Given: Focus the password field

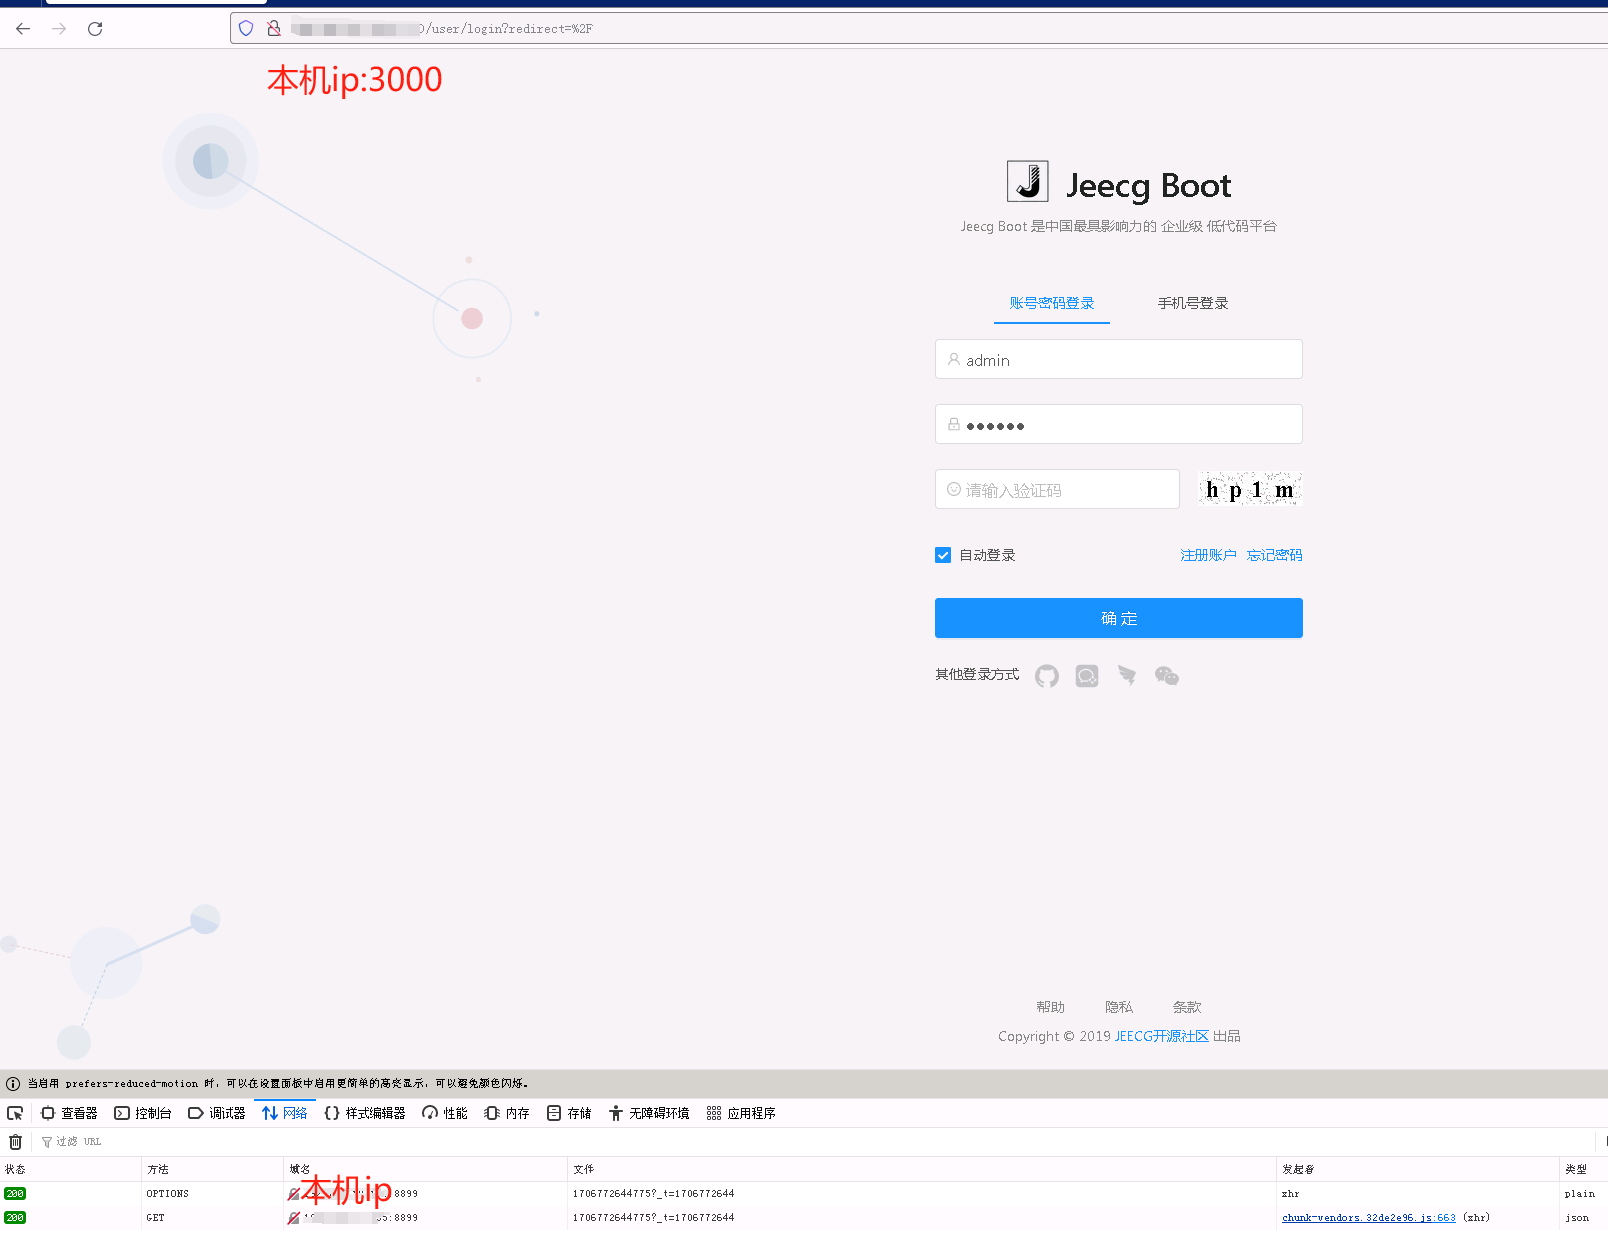Looking at the screenshot, I should pos(1119,424).
